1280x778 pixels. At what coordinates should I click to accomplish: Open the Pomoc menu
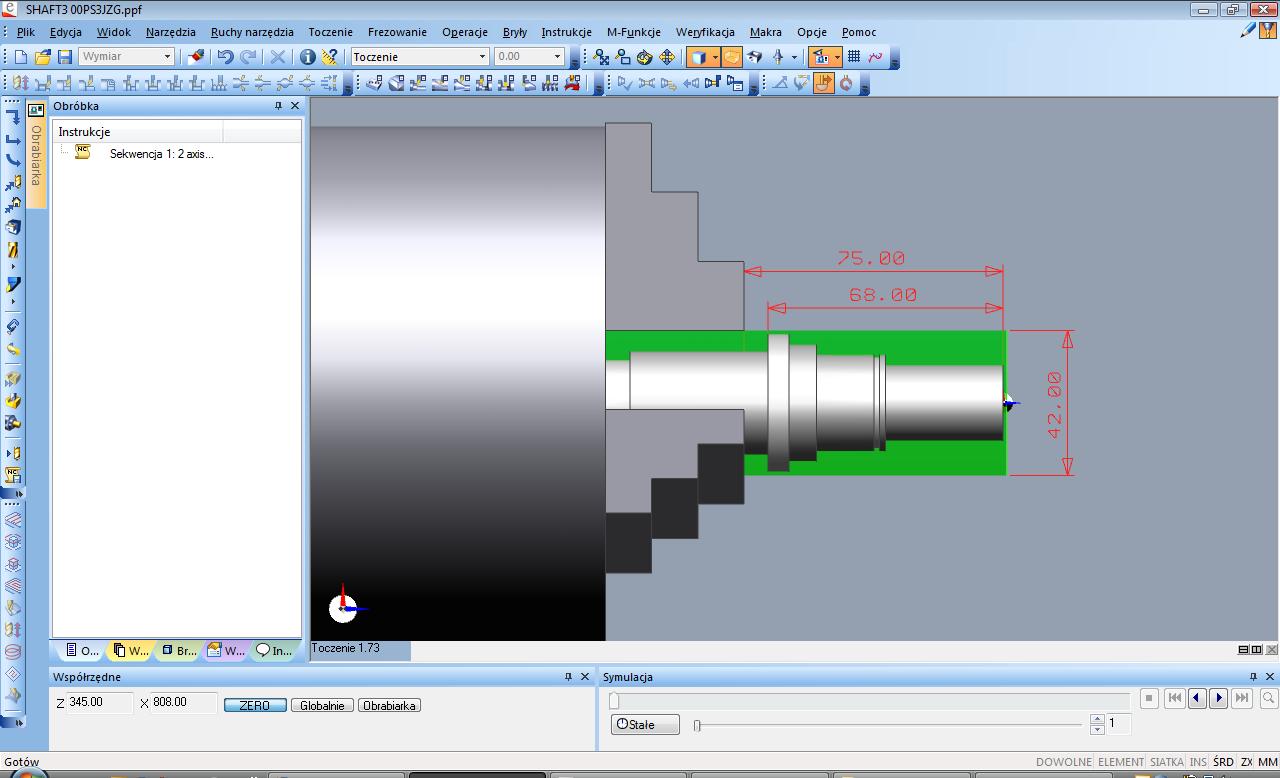[858, 32]
